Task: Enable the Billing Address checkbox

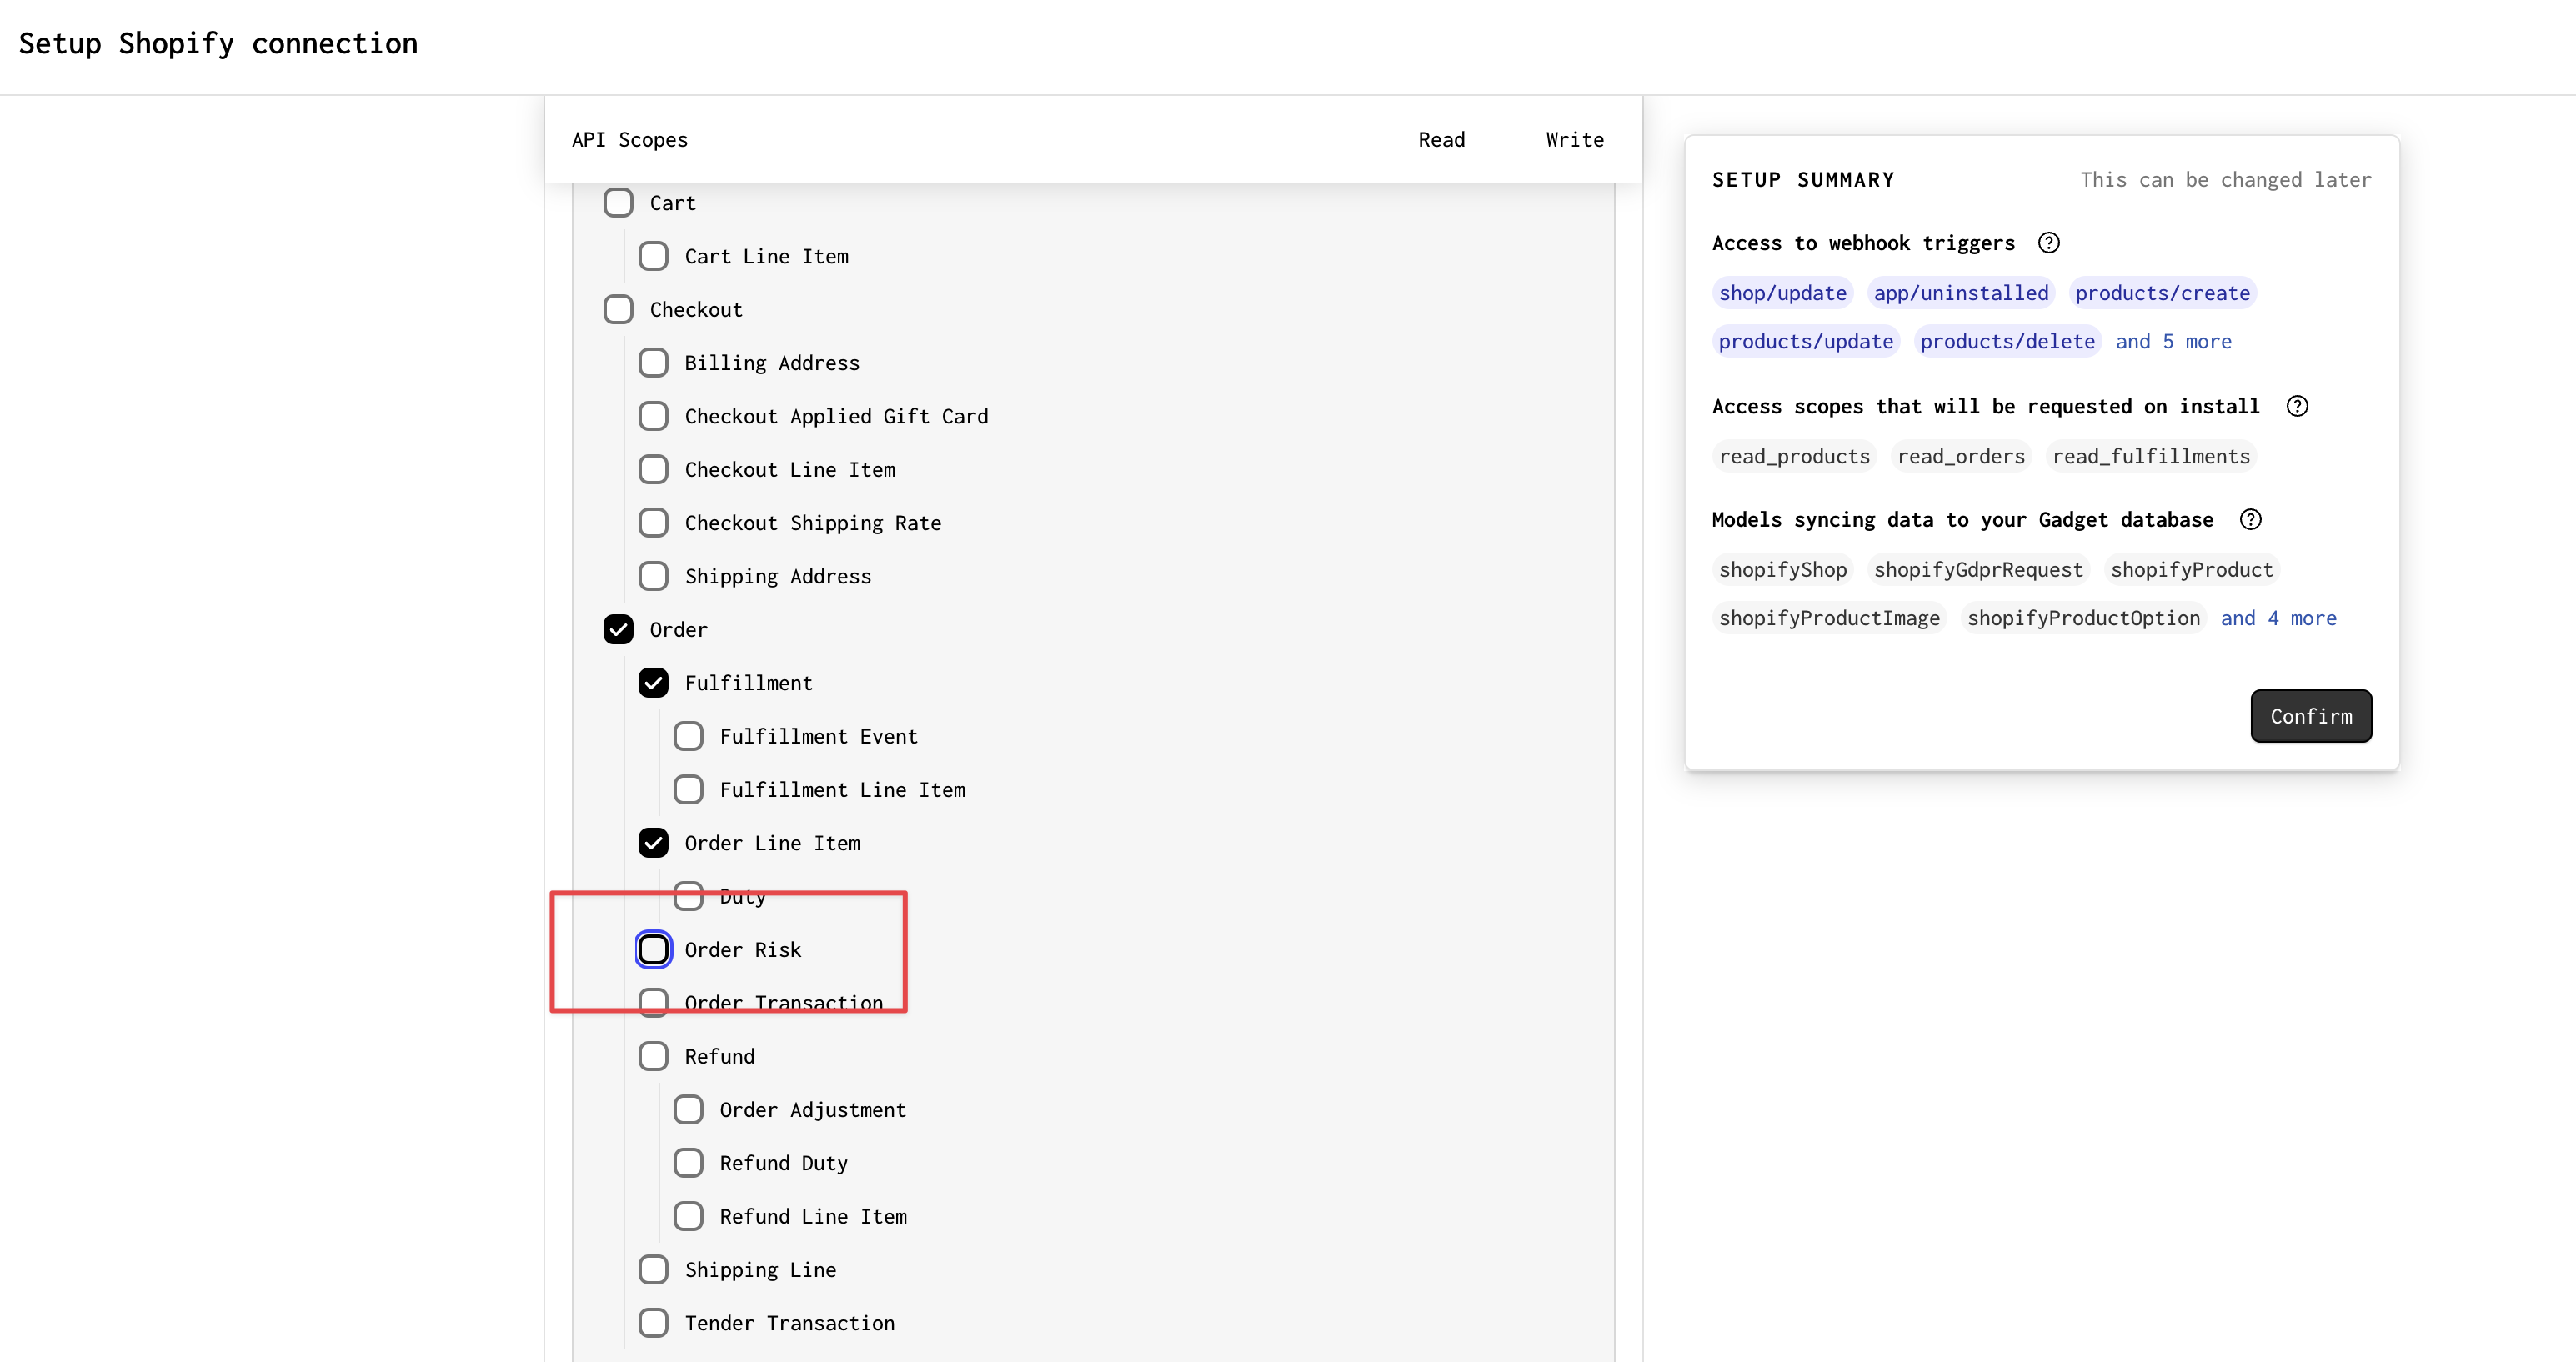Action: 653,363
